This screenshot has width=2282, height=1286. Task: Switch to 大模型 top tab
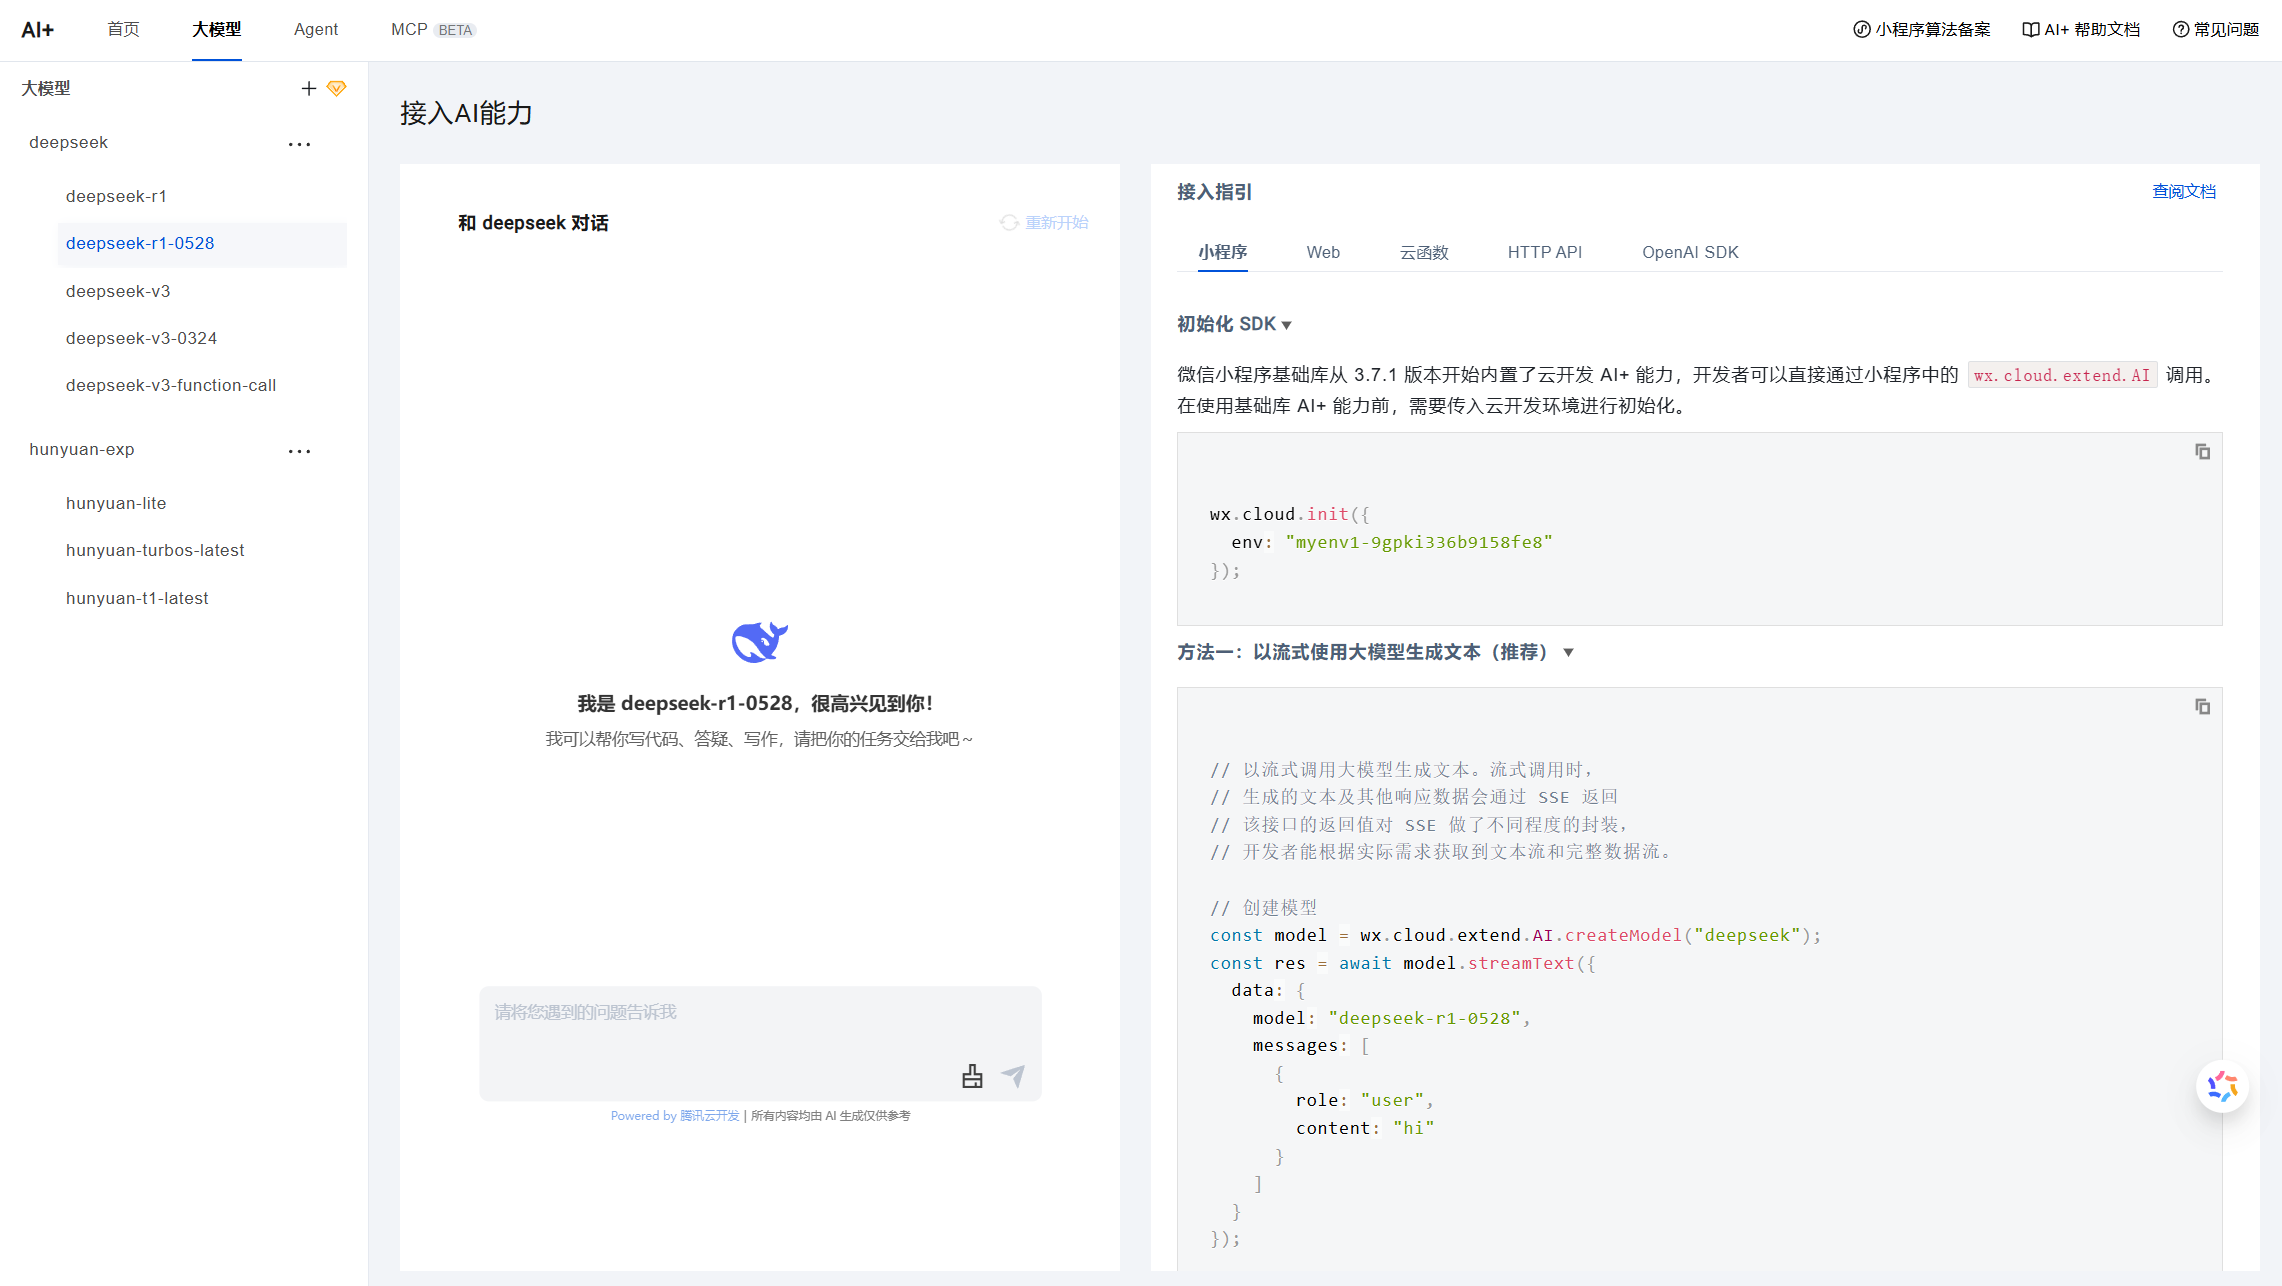tap(216, 30)
